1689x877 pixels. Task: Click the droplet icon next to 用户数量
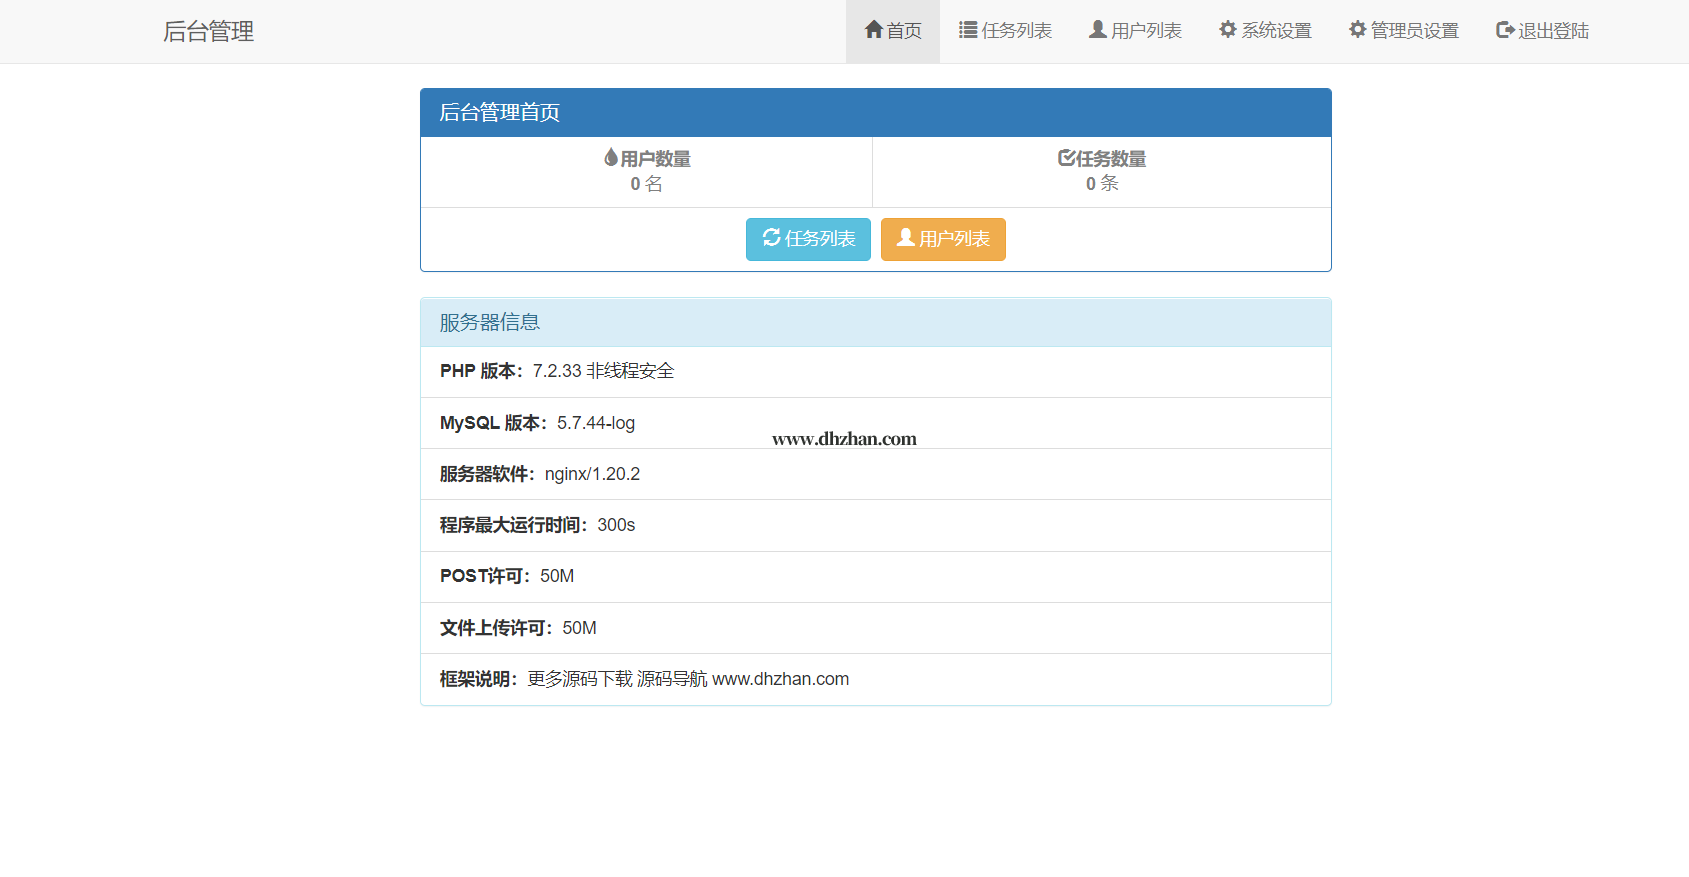click(x=610, y=158)
